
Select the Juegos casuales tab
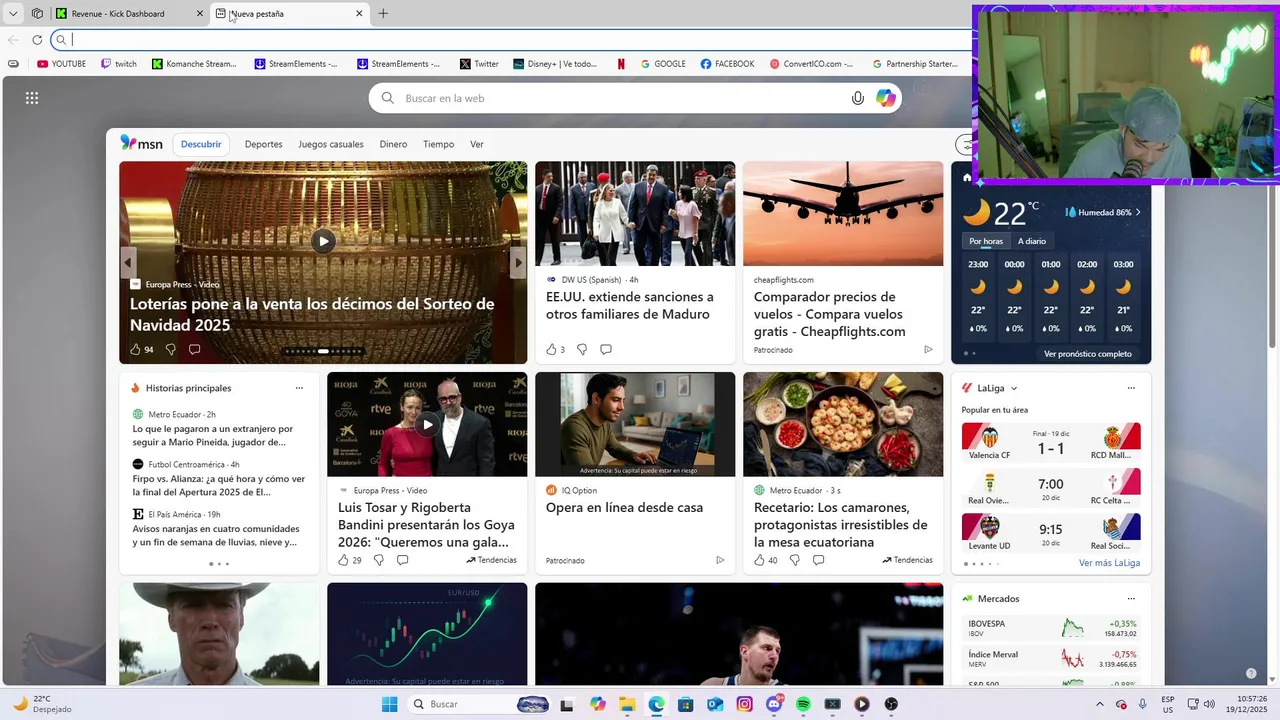[331, 144]
